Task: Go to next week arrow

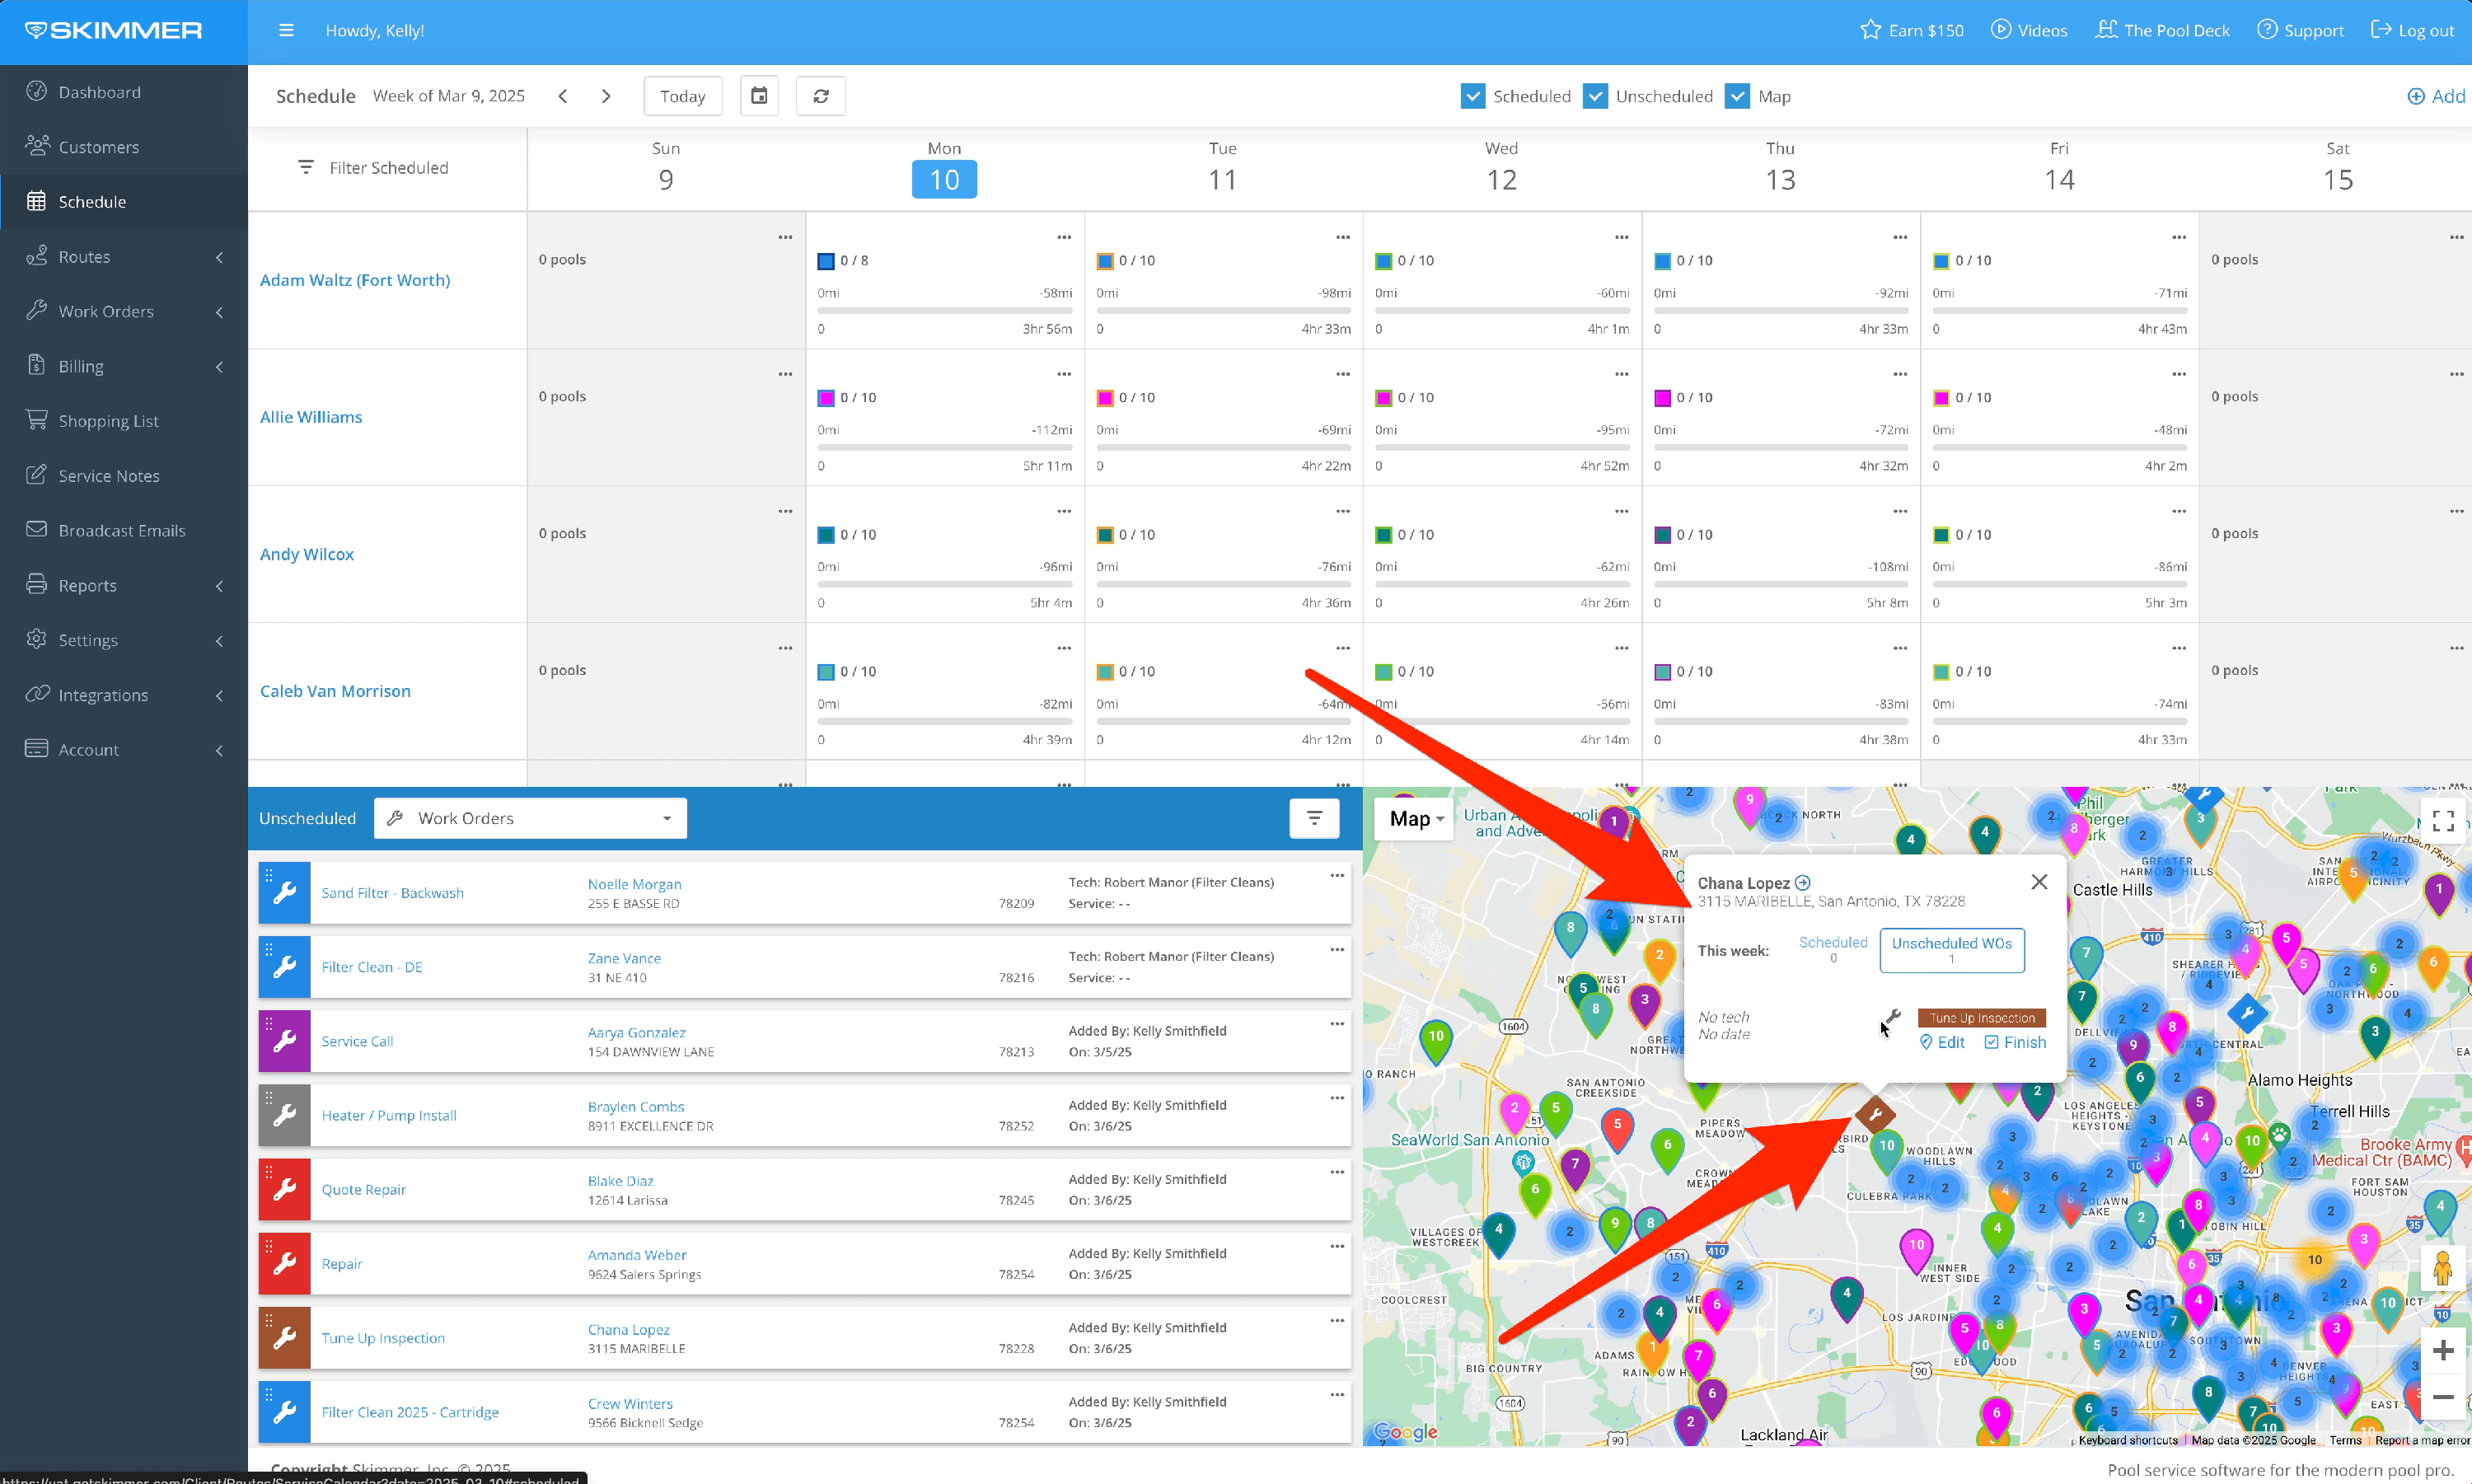Action: (606, 96)
